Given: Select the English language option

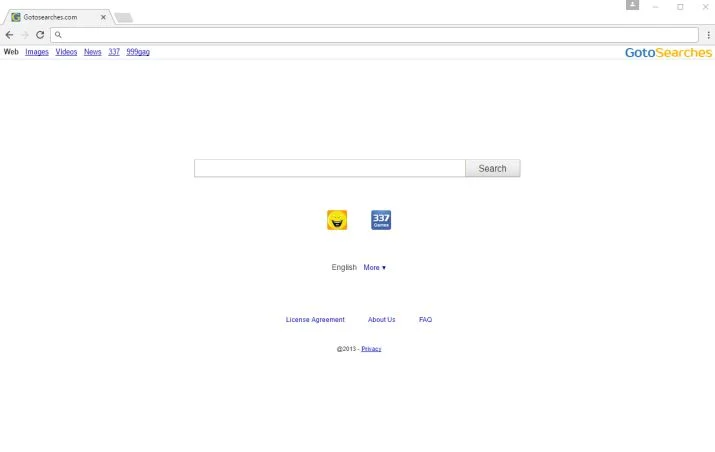Looking at the screenshot, I should (x=344, y=267).
